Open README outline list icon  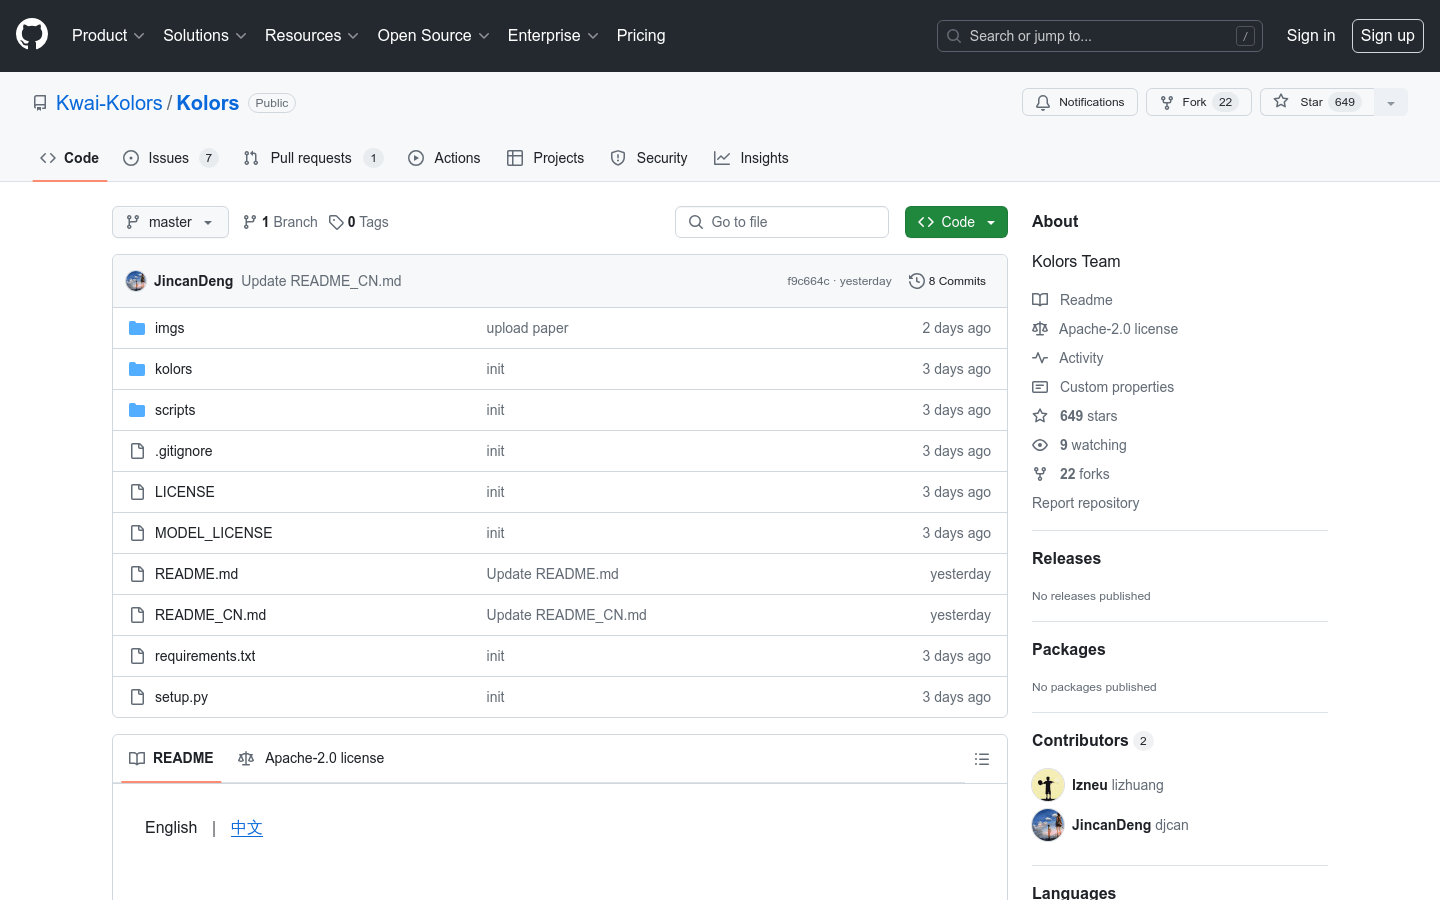[x=982, y=759]
